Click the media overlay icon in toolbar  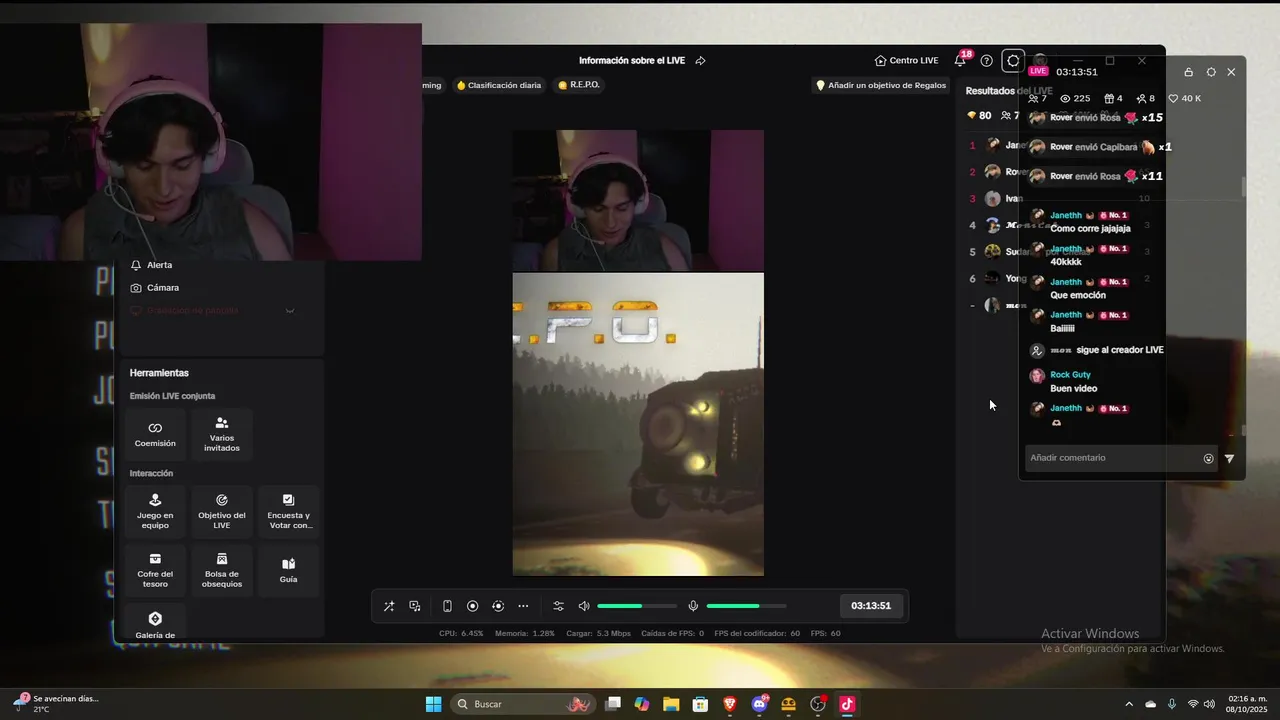415,606
